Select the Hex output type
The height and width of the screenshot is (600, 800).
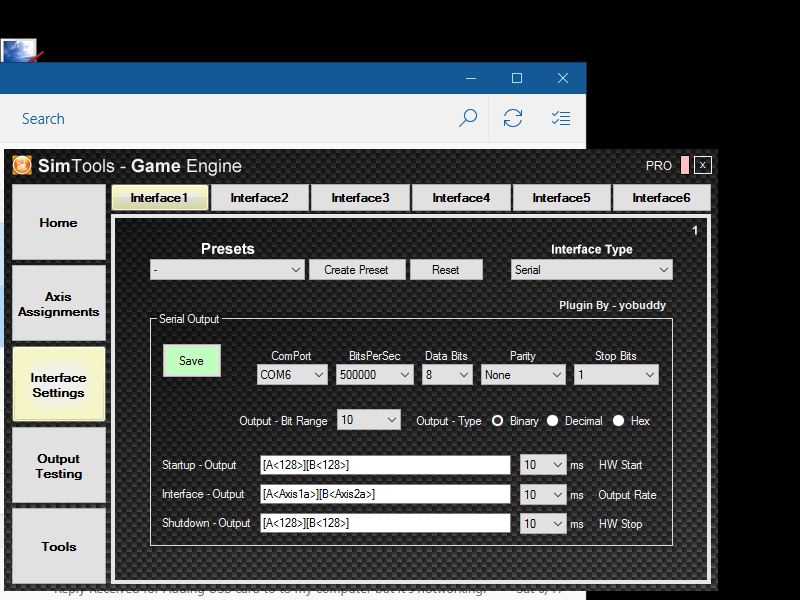[x=618, y=421]
